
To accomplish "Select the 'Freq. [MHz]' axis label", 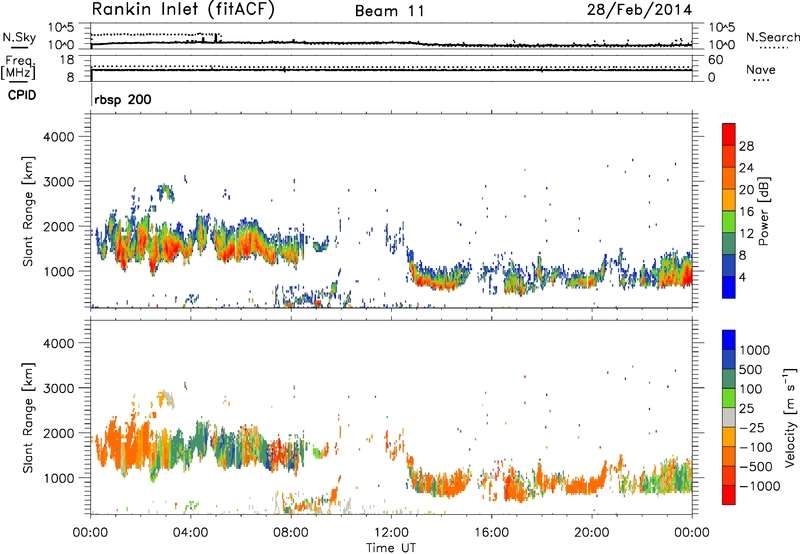I will [x=18, y=68].
